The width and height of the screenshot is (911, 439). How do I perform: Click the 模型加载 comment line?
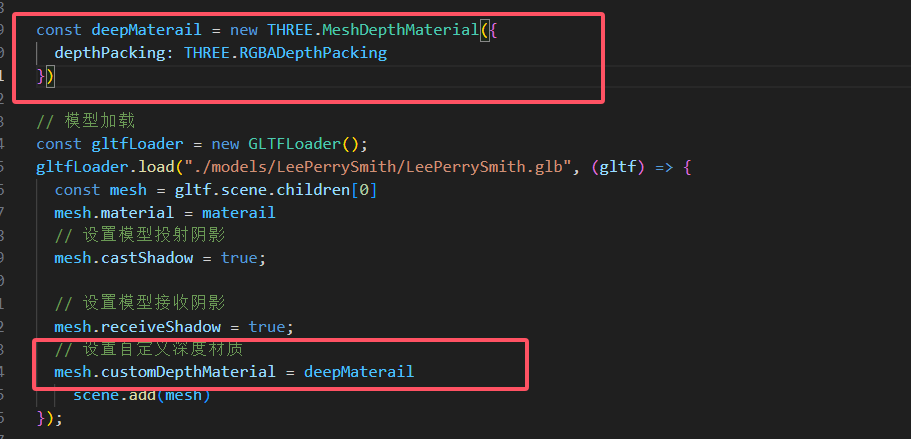92,121
